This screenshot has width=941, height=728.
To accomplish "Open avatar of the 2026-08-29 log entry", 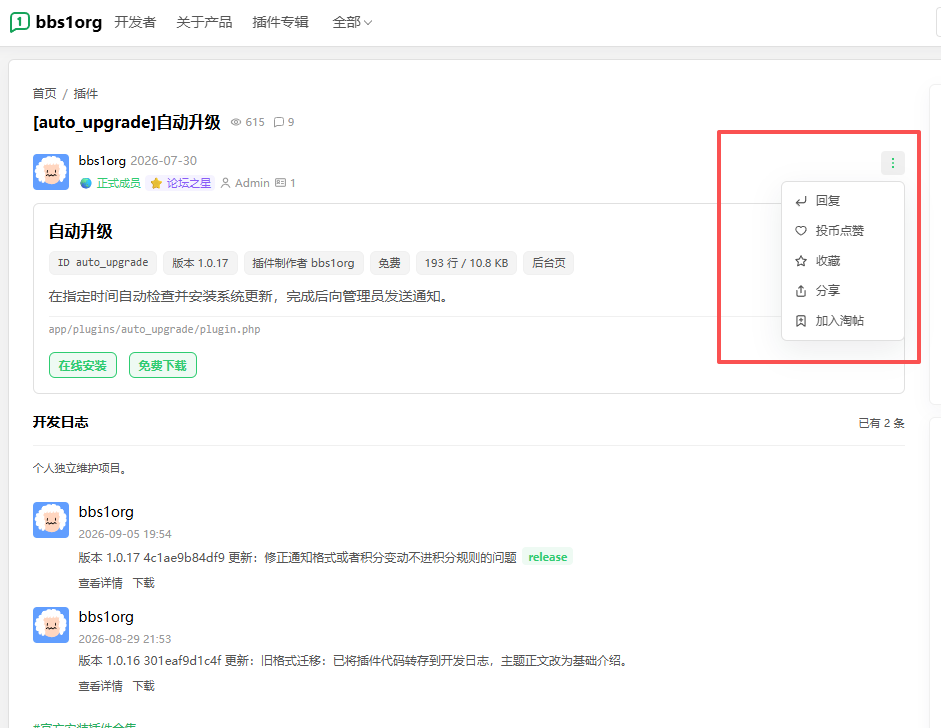I will [51, 625].
